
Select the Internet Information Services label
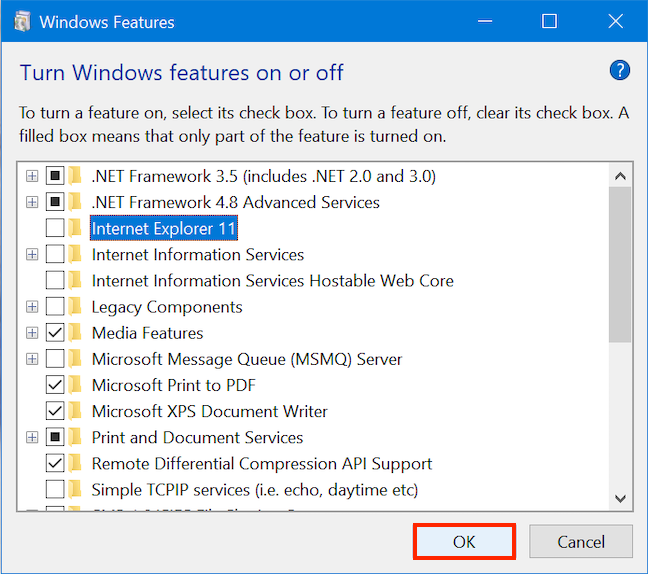click(198, 255)
